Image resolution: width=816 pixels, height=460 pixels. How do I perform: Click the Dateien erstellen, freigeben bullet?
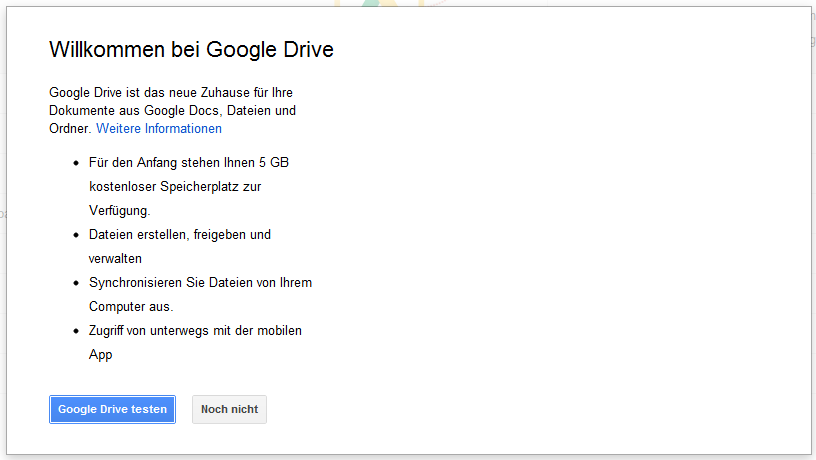point(180,247)
